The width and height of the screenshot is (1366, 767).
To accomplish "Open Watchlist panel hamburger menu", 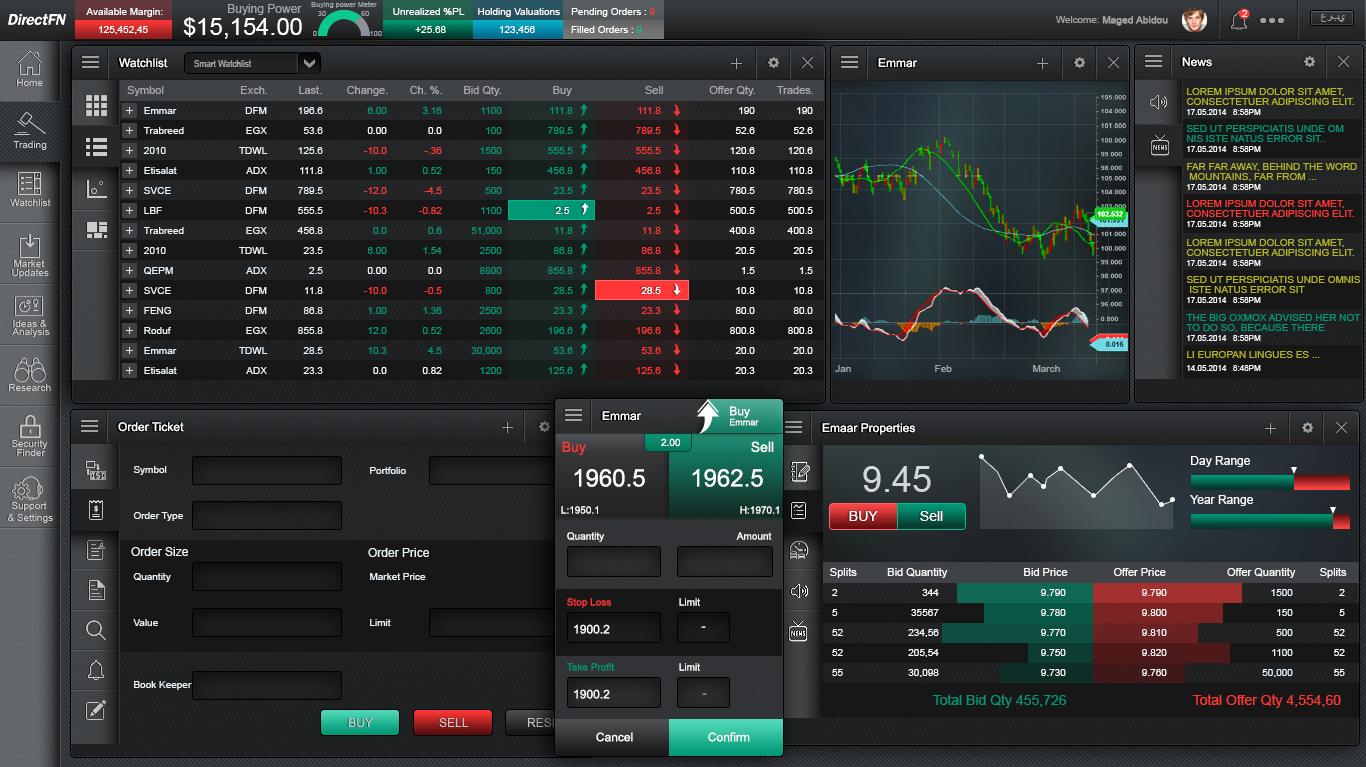I will [91, 62].
